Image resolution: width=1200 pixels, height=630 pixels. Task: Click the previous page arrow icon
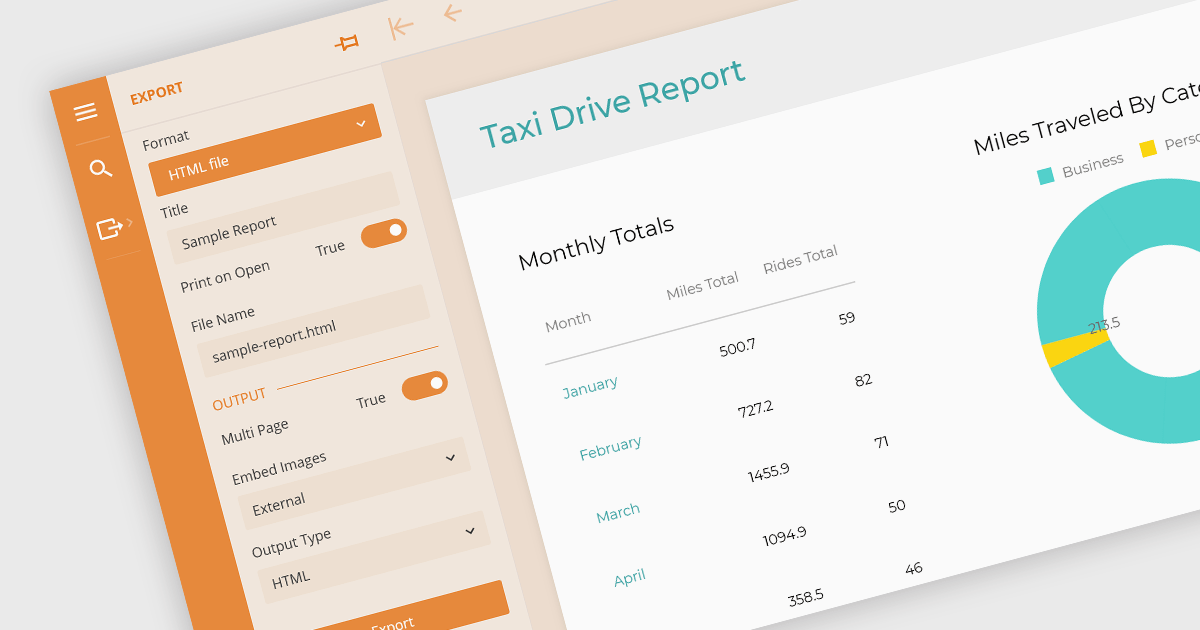point(452,13)
